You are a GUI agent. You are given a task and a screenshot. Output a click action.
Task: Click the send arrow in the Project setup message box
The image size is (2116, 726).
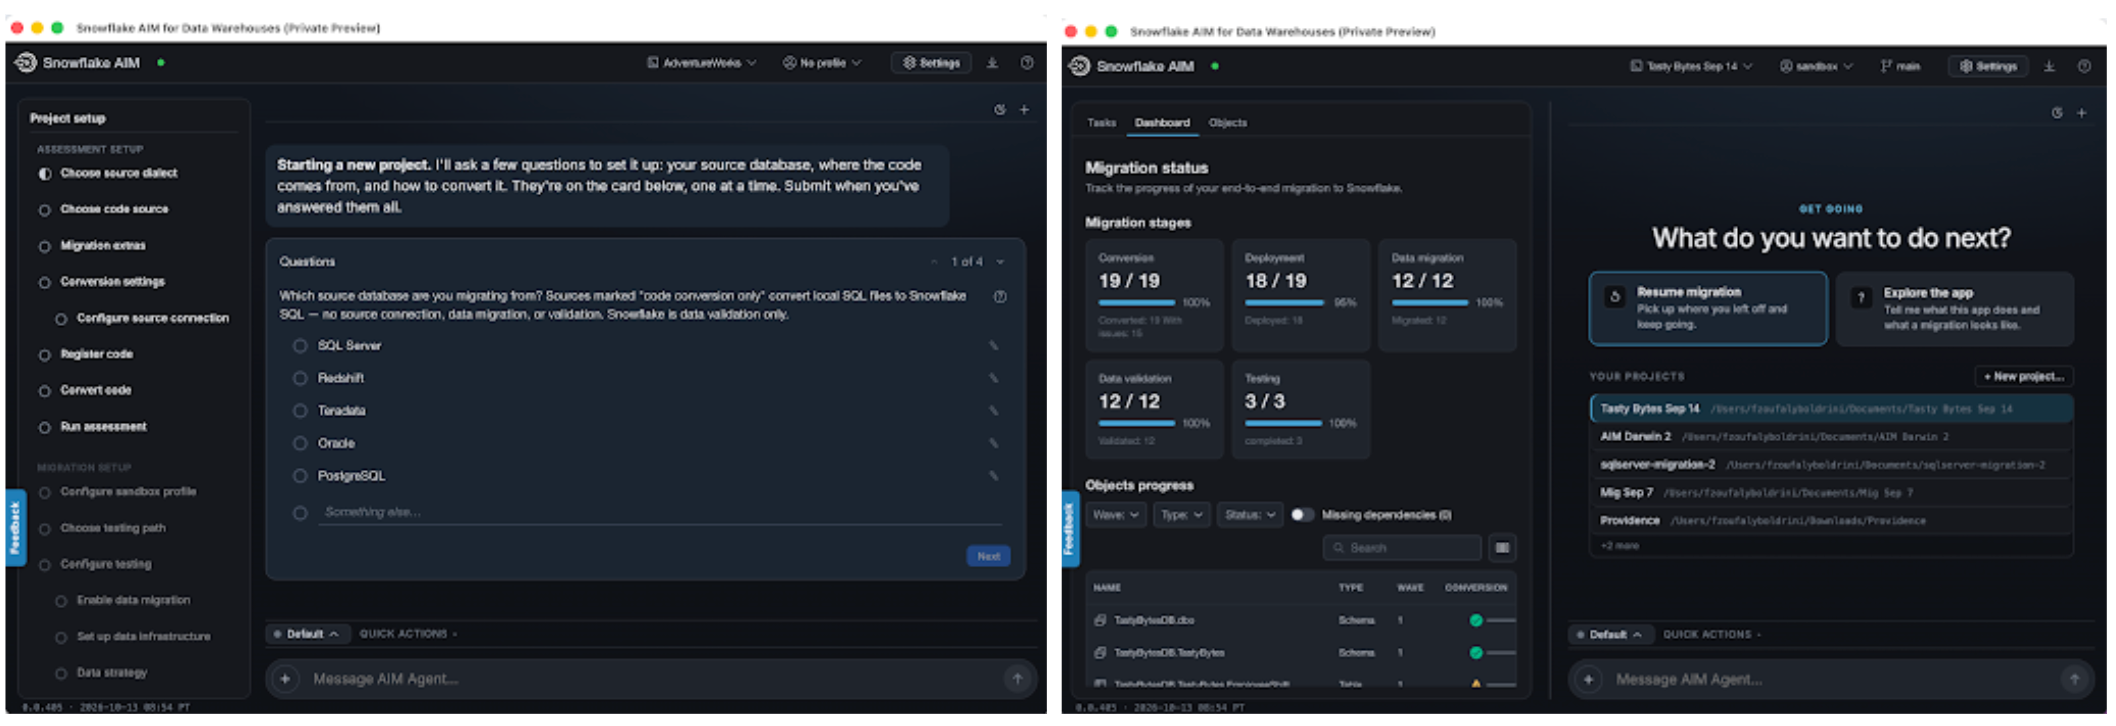[x=1017, y=679]
